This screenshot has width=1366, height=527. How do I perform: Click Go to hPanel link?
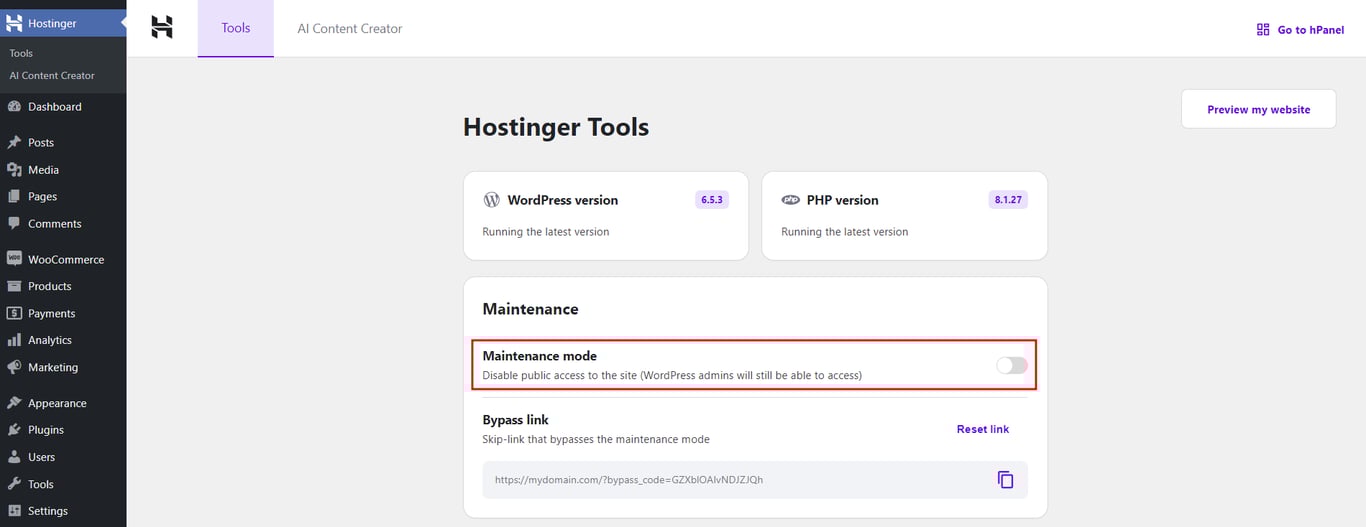1300,30
